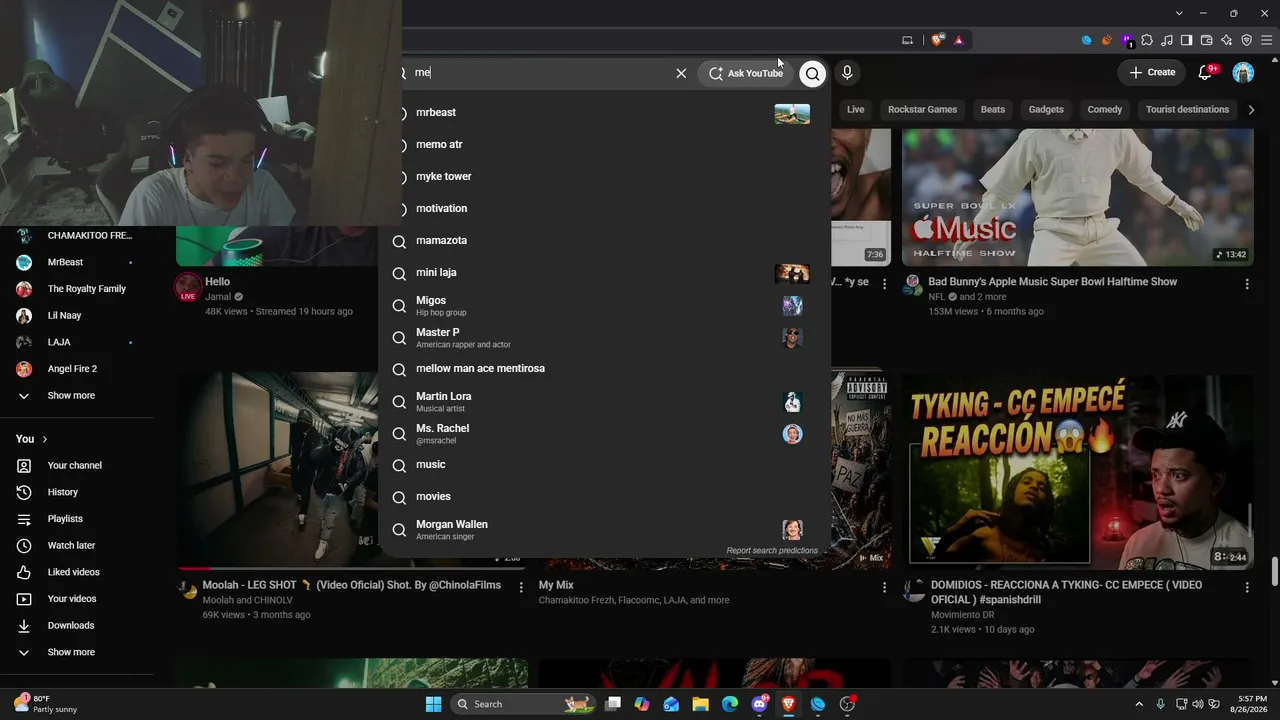Open Brave VPN shield icon

pyautogui.click(x=1246, y=40)
